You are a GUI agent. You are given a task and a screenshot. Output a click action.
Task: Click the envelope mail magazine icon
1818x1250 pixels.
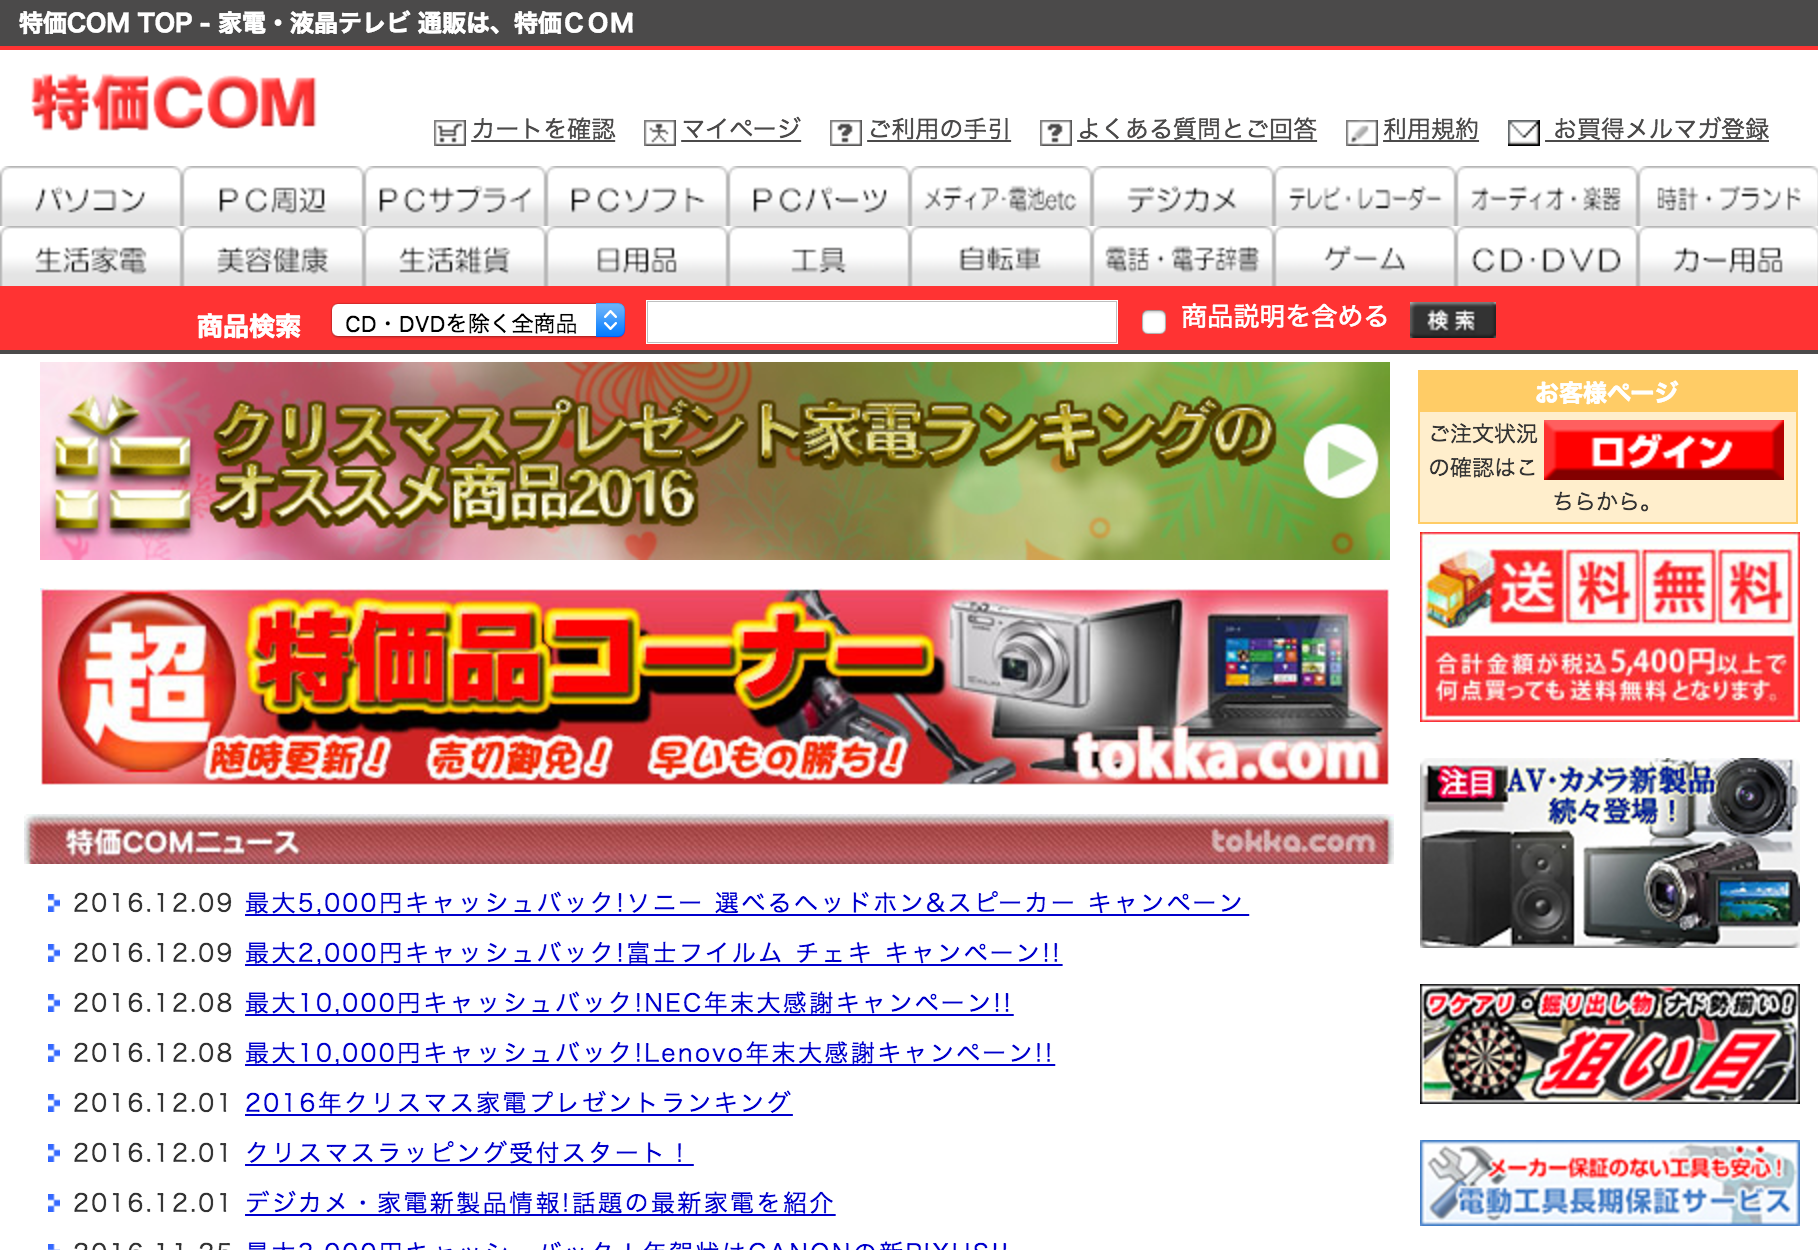pos(1523,132)
